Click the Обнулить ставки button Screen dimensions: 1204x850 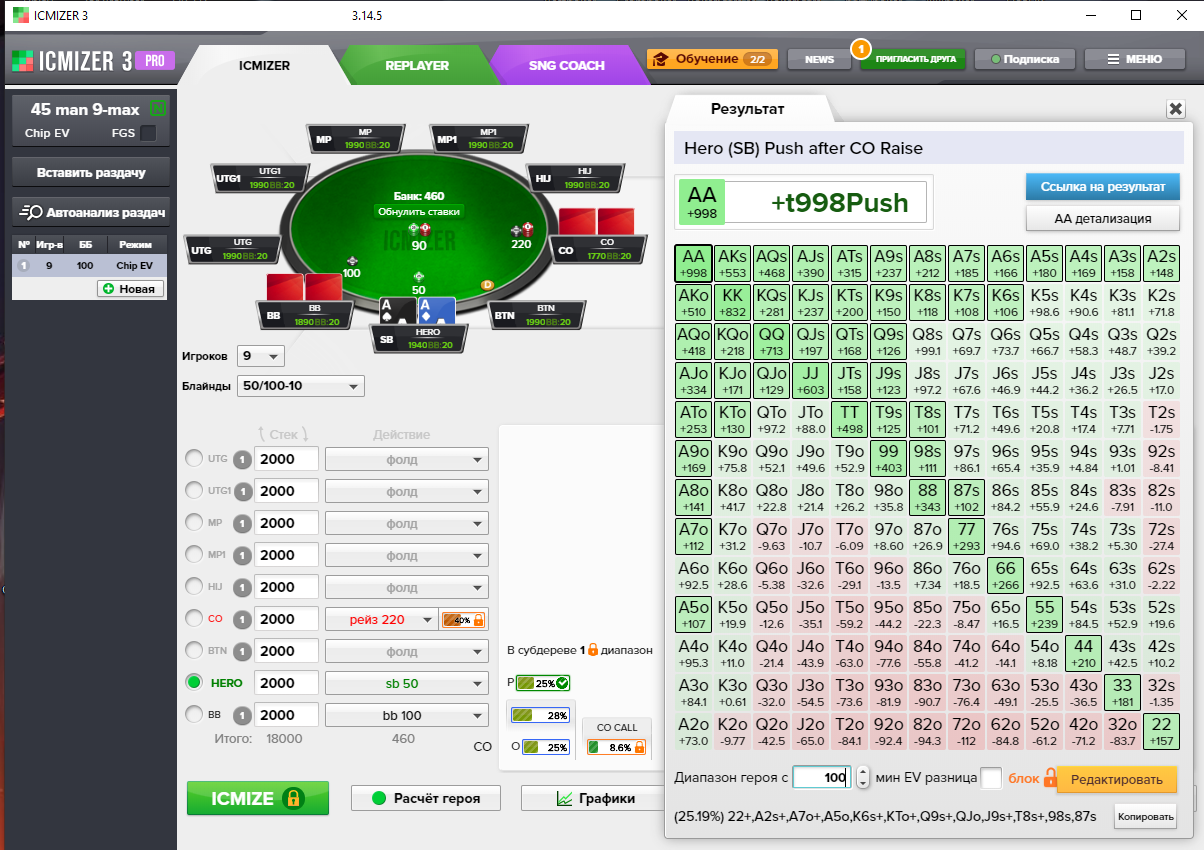point(419,212)
